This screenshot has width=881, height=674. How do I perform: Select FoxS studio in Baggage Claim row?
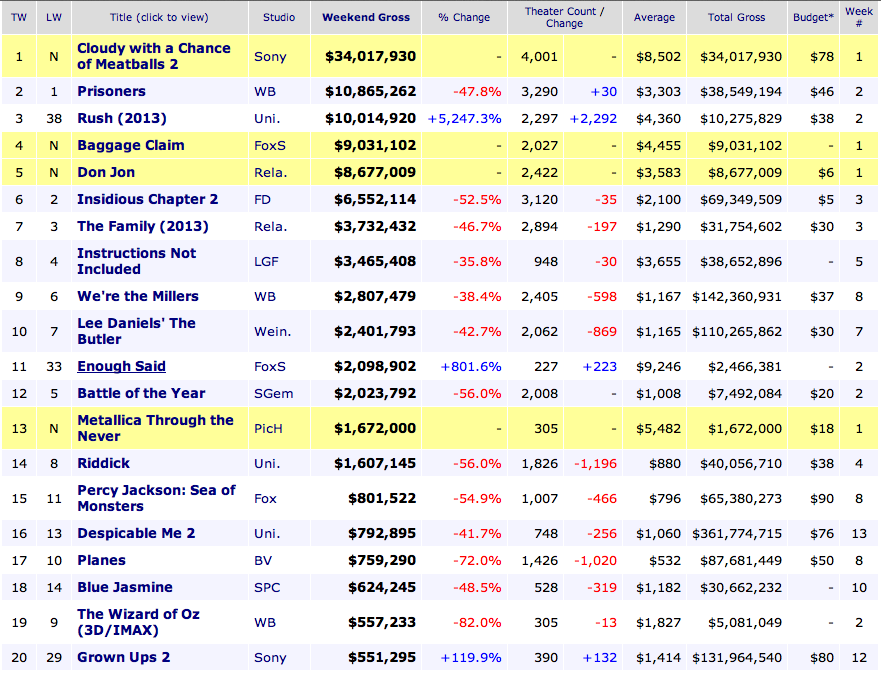click(x=270, y=145)
